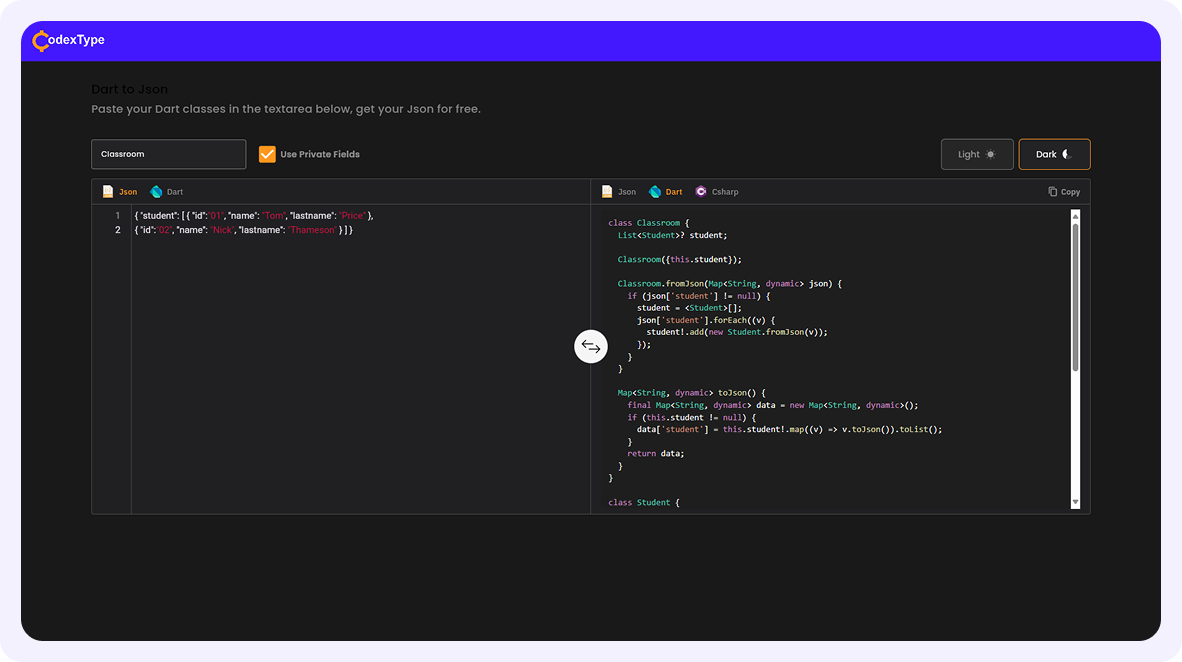
Task: Click the second JSON line with "Nick"
Action: [x=243, y=230]
